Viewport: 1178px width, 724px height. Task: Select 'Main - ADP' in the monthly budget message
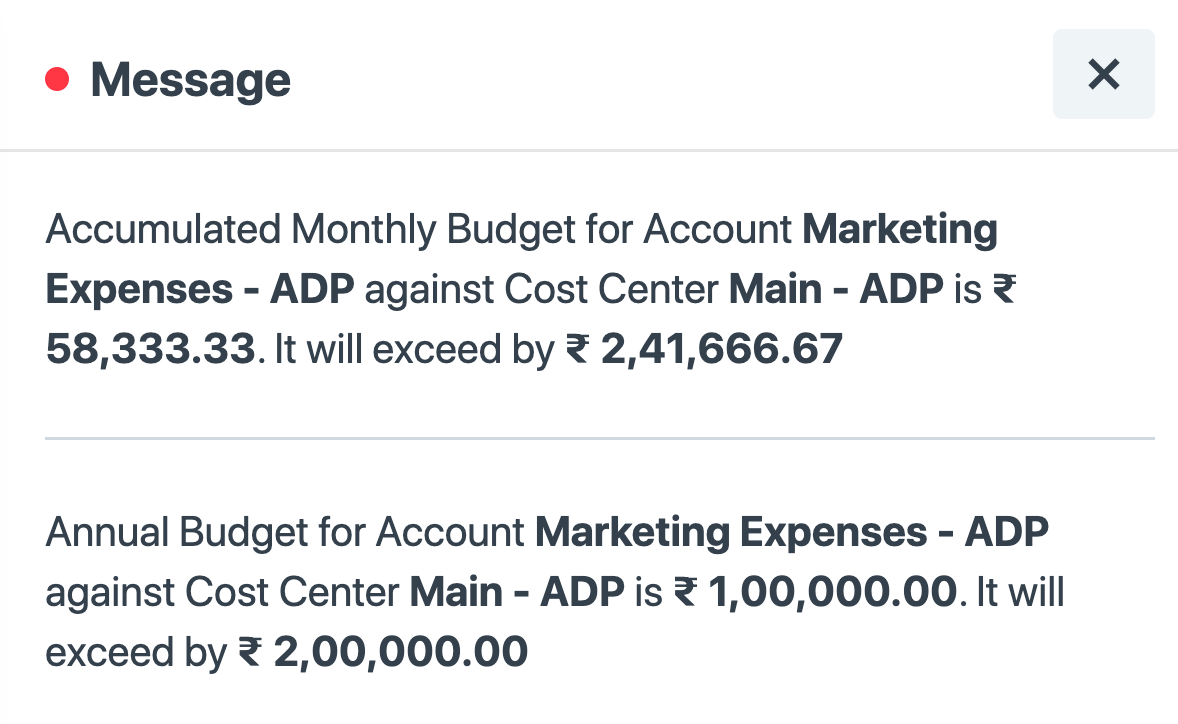[x=836, y=290]
